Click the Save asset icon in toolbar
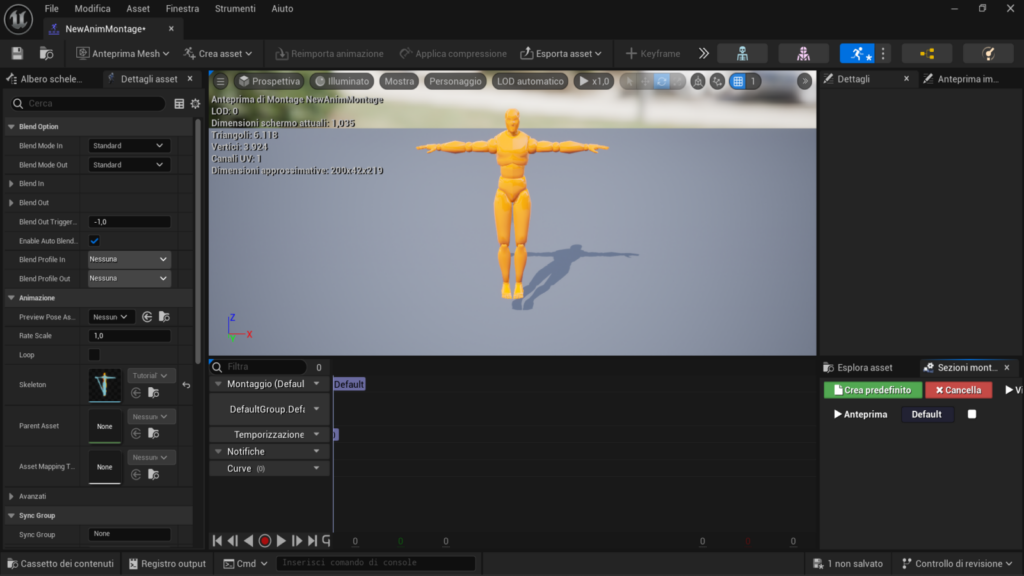The width and height of the screenshot is (1024, 576). [x=17, y=53]
